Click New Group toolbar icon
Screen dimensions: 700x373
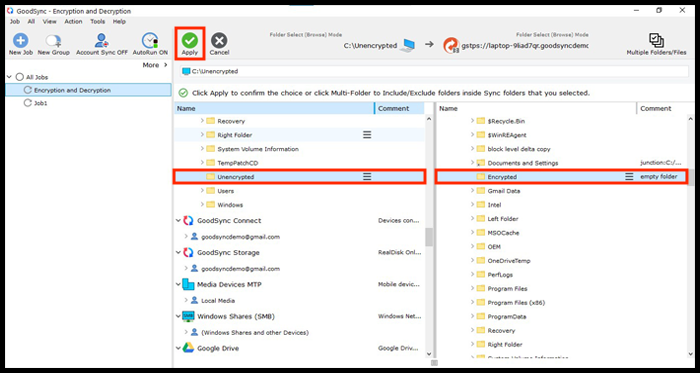coord(53,41)
